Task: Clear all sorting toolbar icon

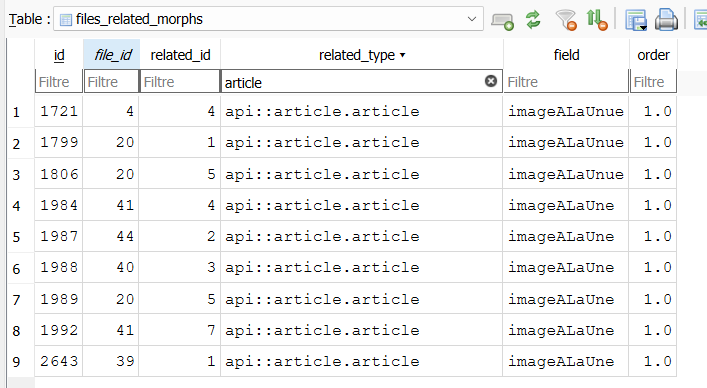Action: click(x=597, y=20)
